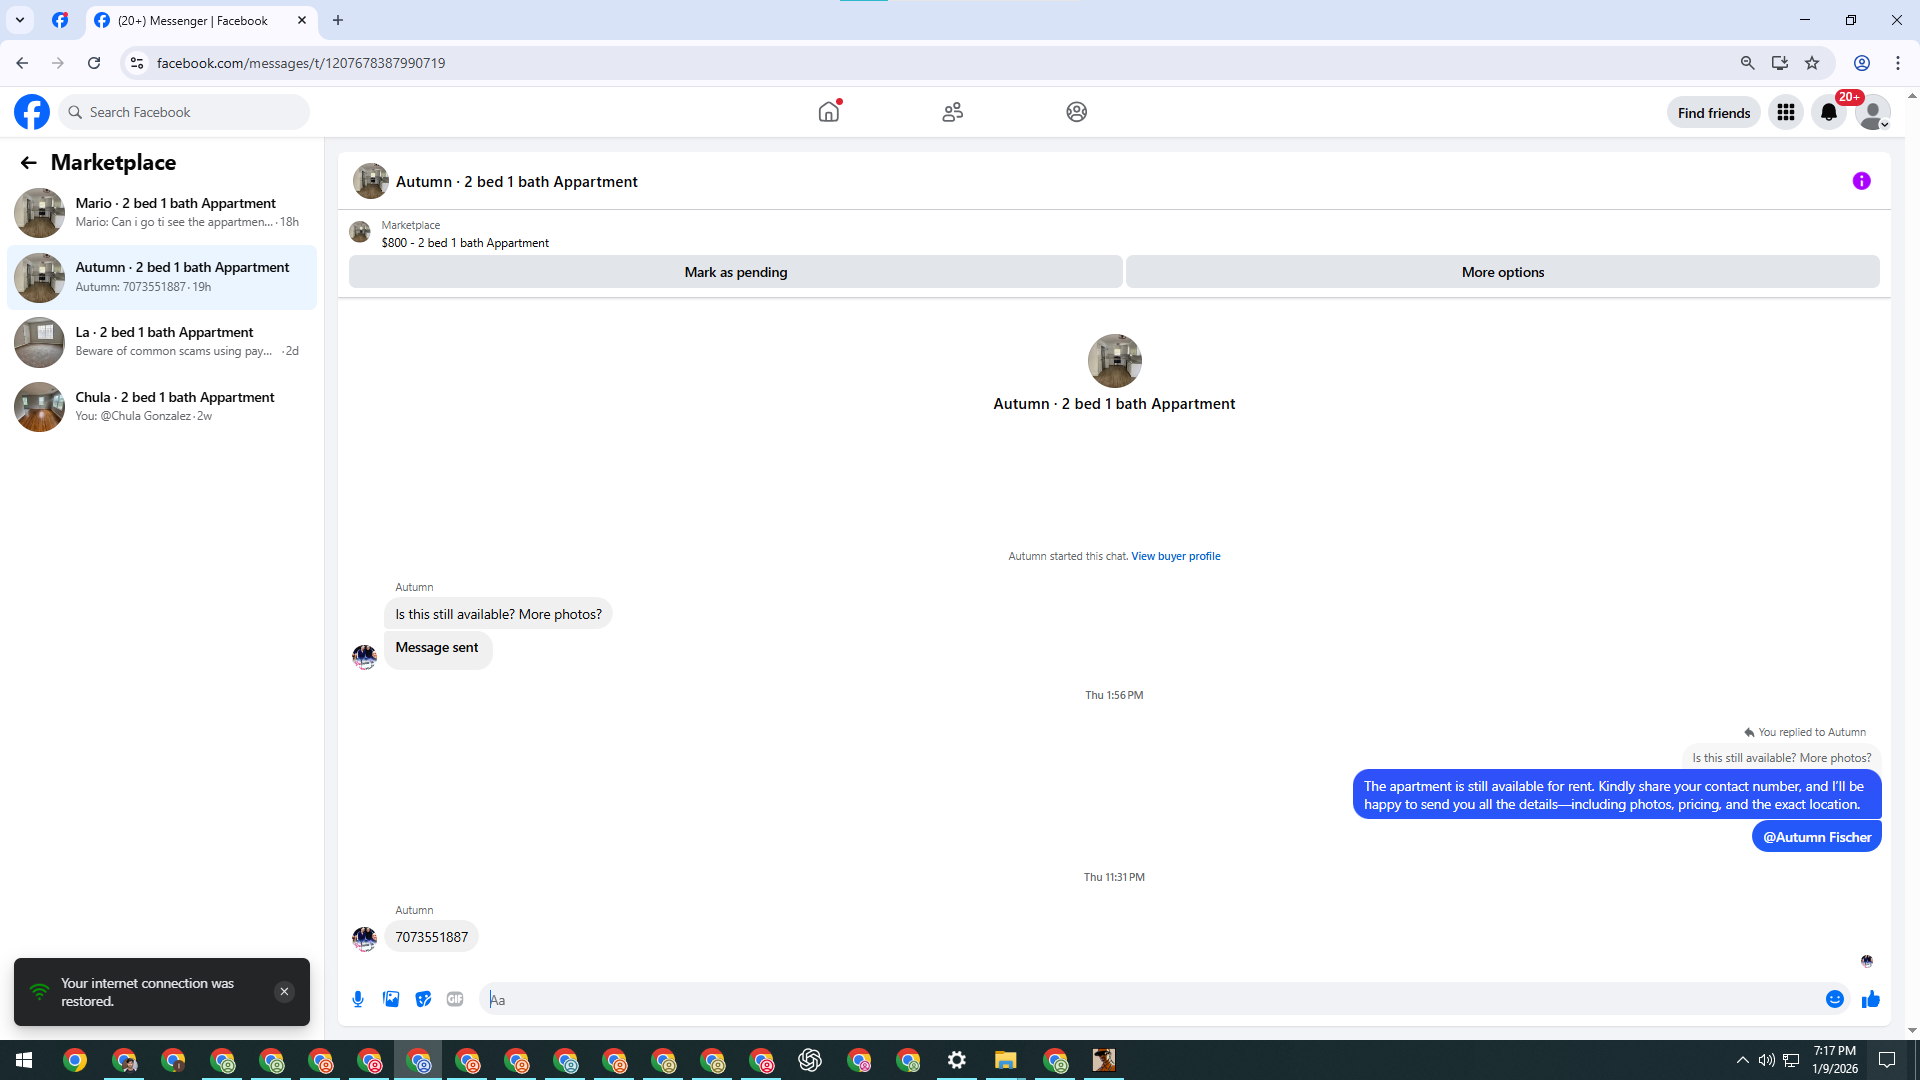Open the emoji picker in message box
The width and height of the screenshot is (1920, 1080).
[1834, 999]
